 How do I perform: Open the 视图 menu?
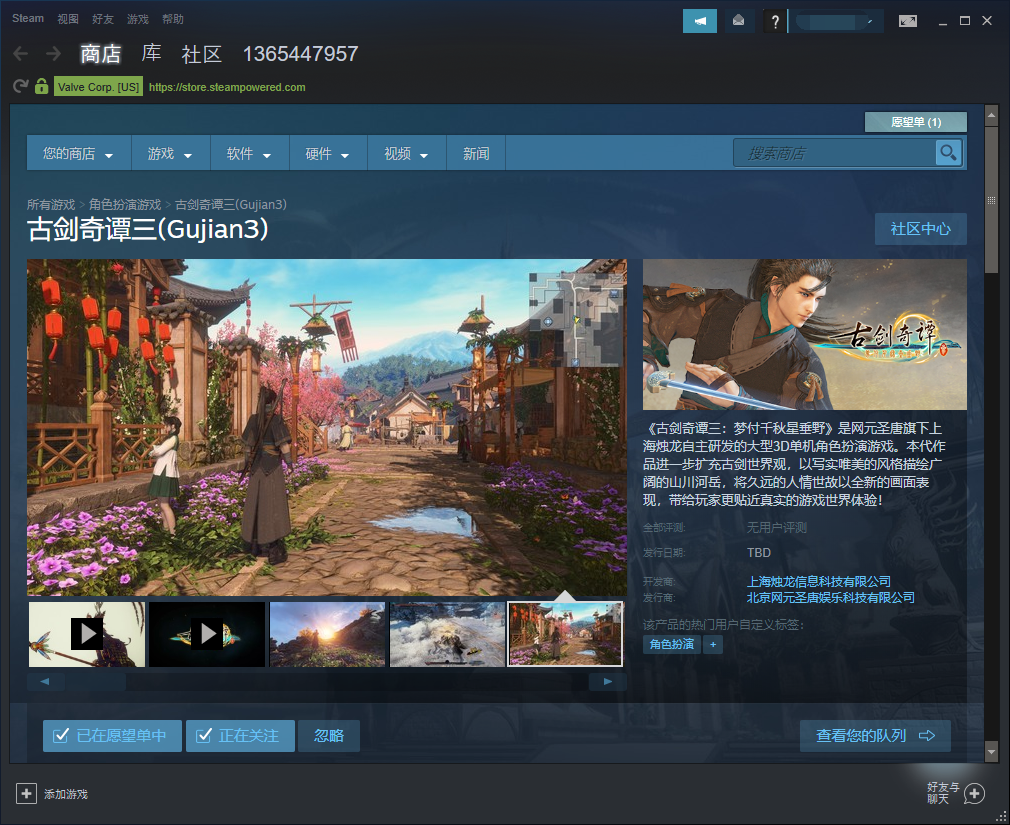(68, 19)
